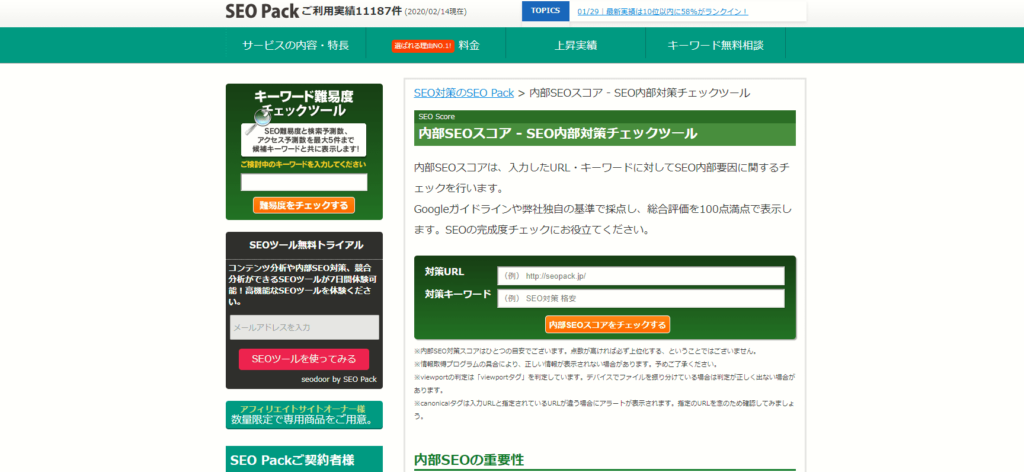Open キーワード無料相談 menu item
Screen dimensions: 1024x472
coord(715,46)
